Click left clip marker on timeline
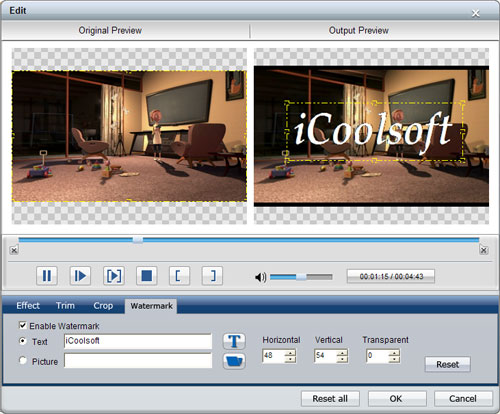The image size is (500, 414). [14, 250]
